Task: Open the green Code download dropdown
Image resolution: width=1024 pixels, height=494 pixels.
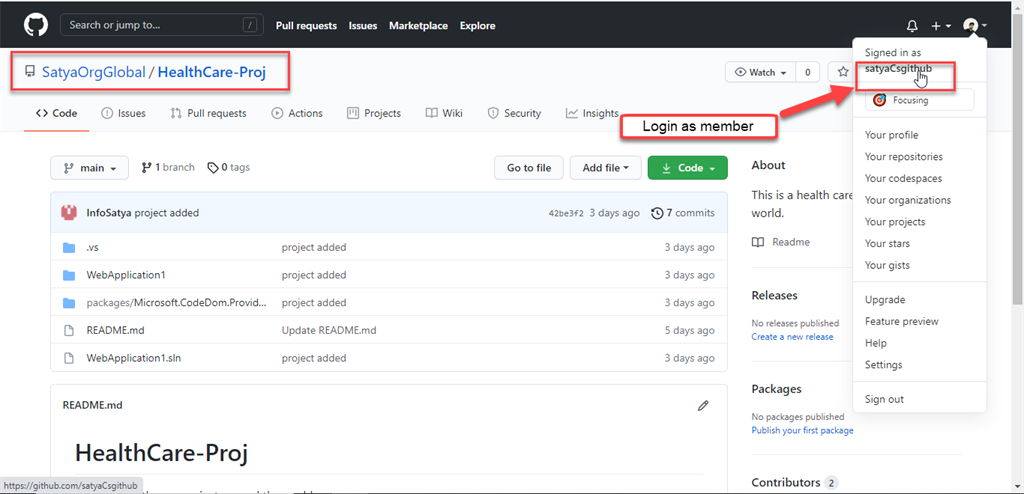Action: (688, 168)
